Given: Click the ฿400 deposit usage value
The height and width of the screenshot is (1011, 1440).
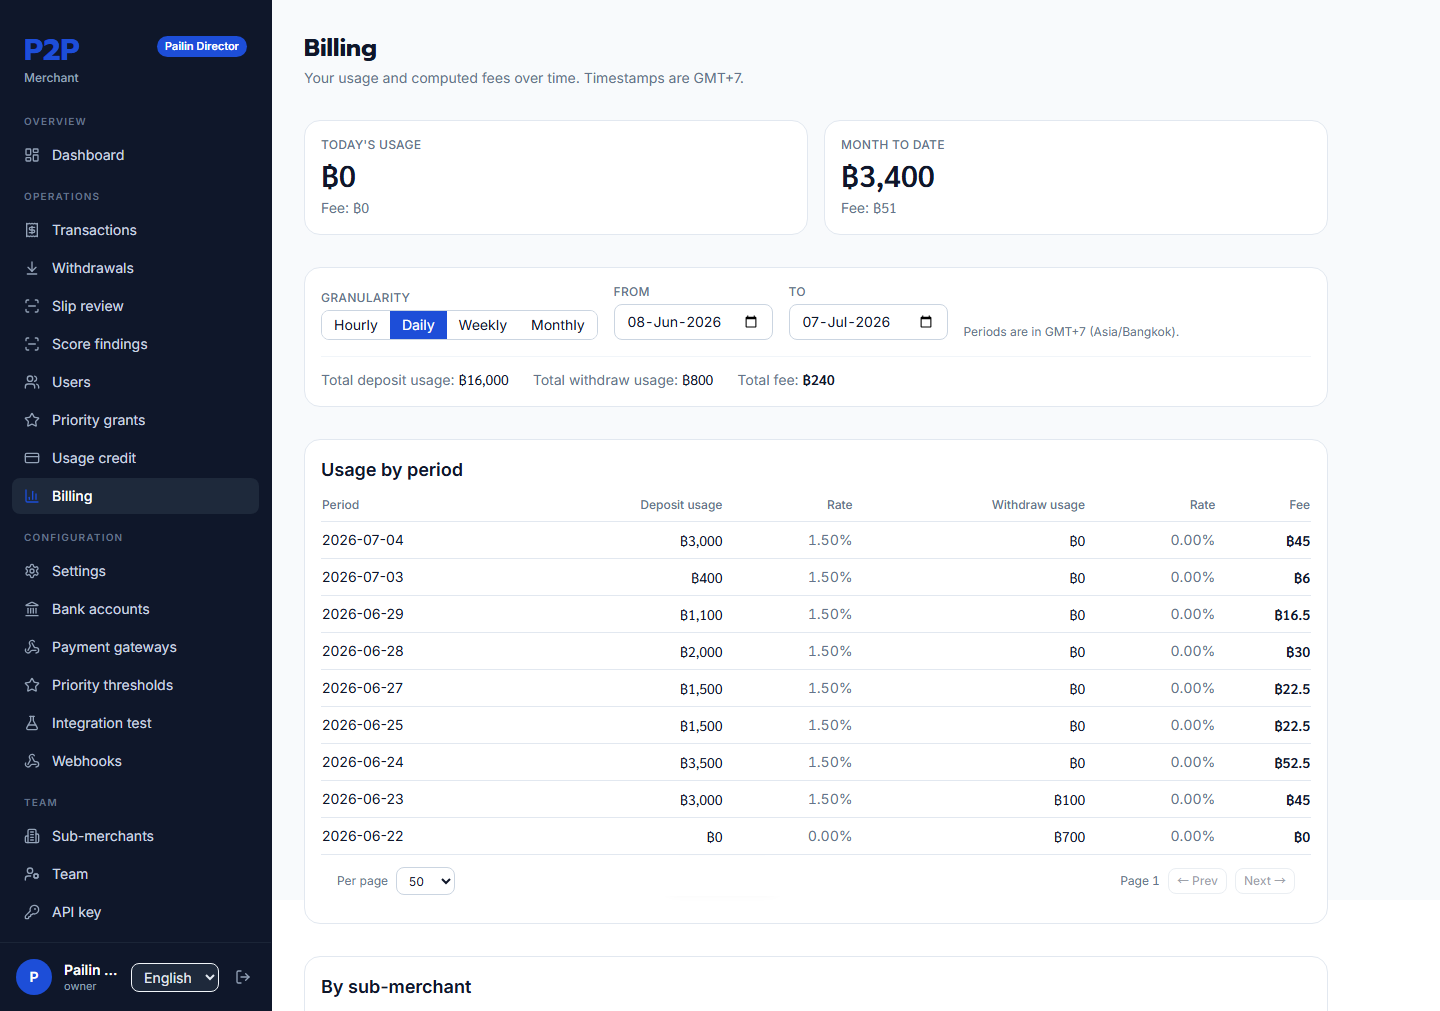Looking at the screenshot, I should pyautogui.click(x=707, y=578).
